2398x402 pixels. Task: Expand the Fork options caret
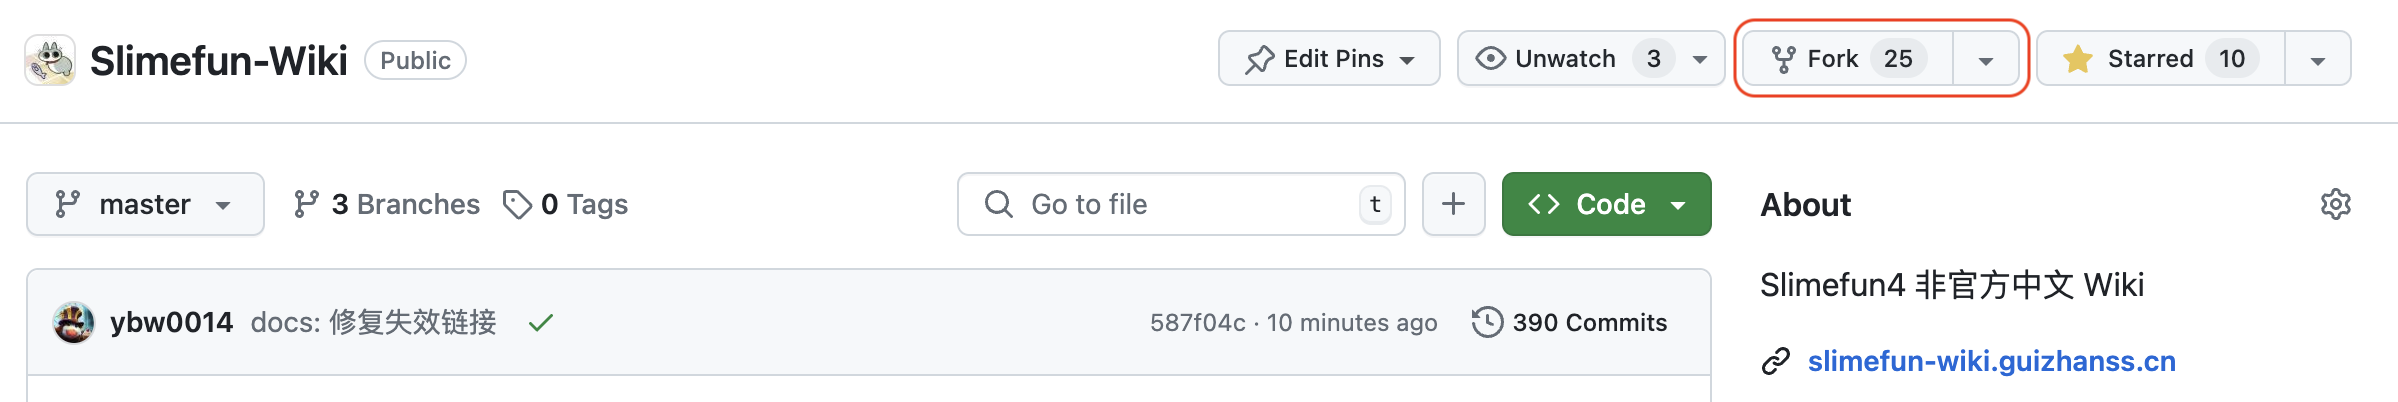coord(1986,60)
